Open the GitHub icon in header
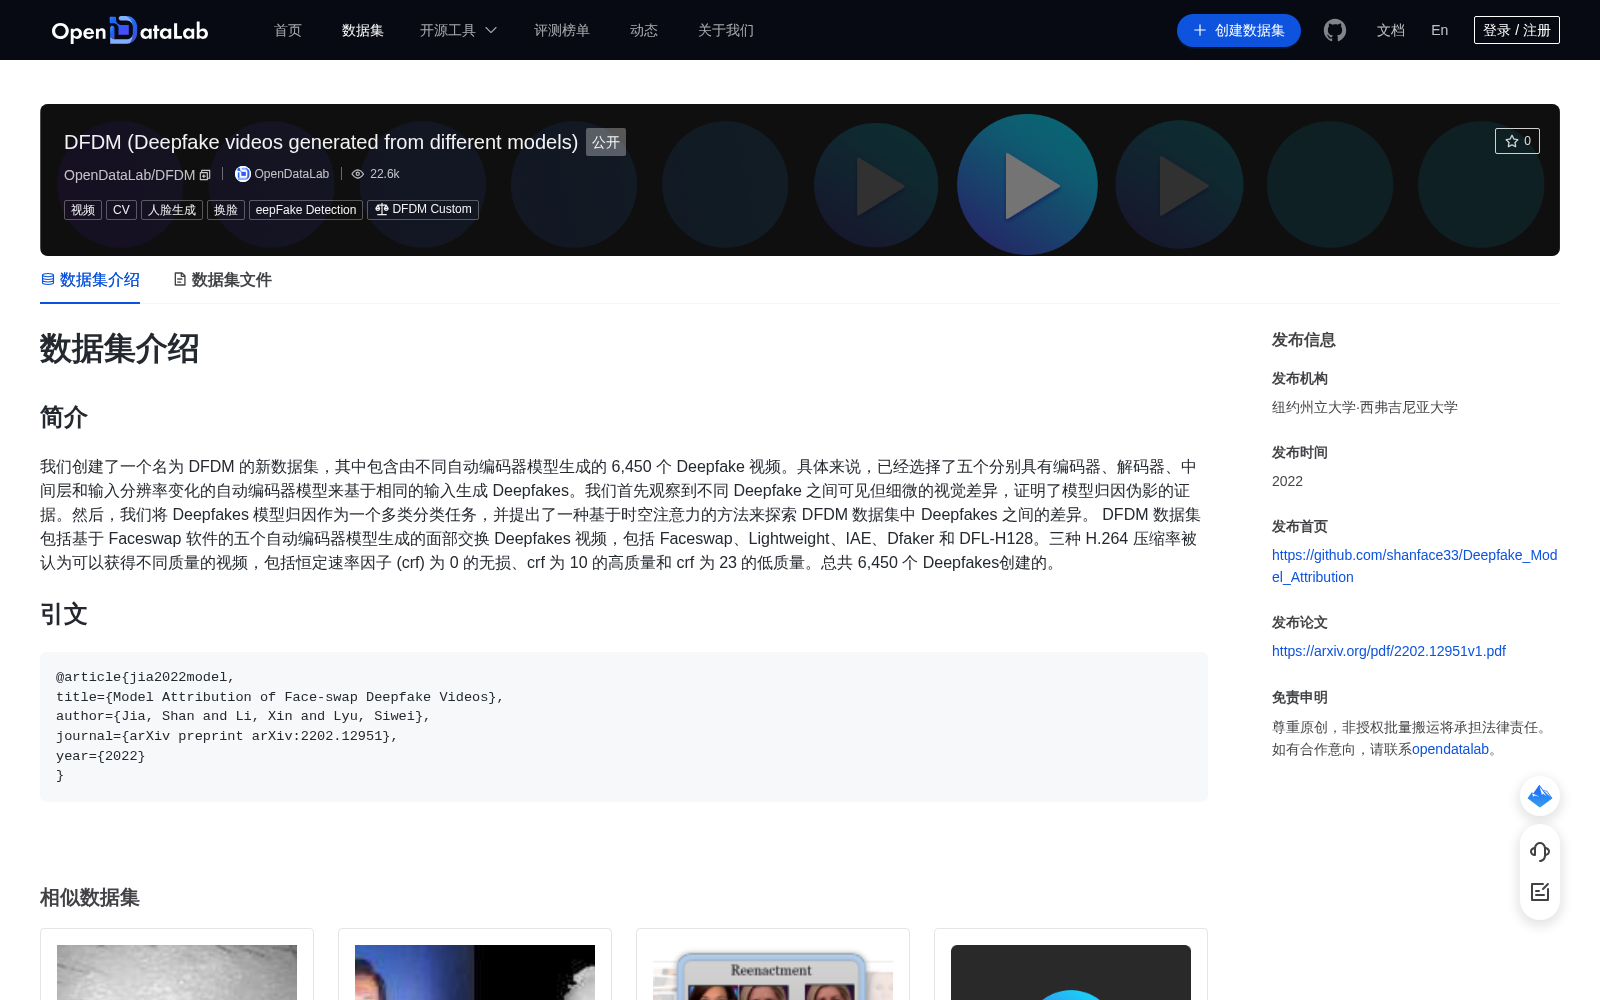 click(x=1335, y=30)
